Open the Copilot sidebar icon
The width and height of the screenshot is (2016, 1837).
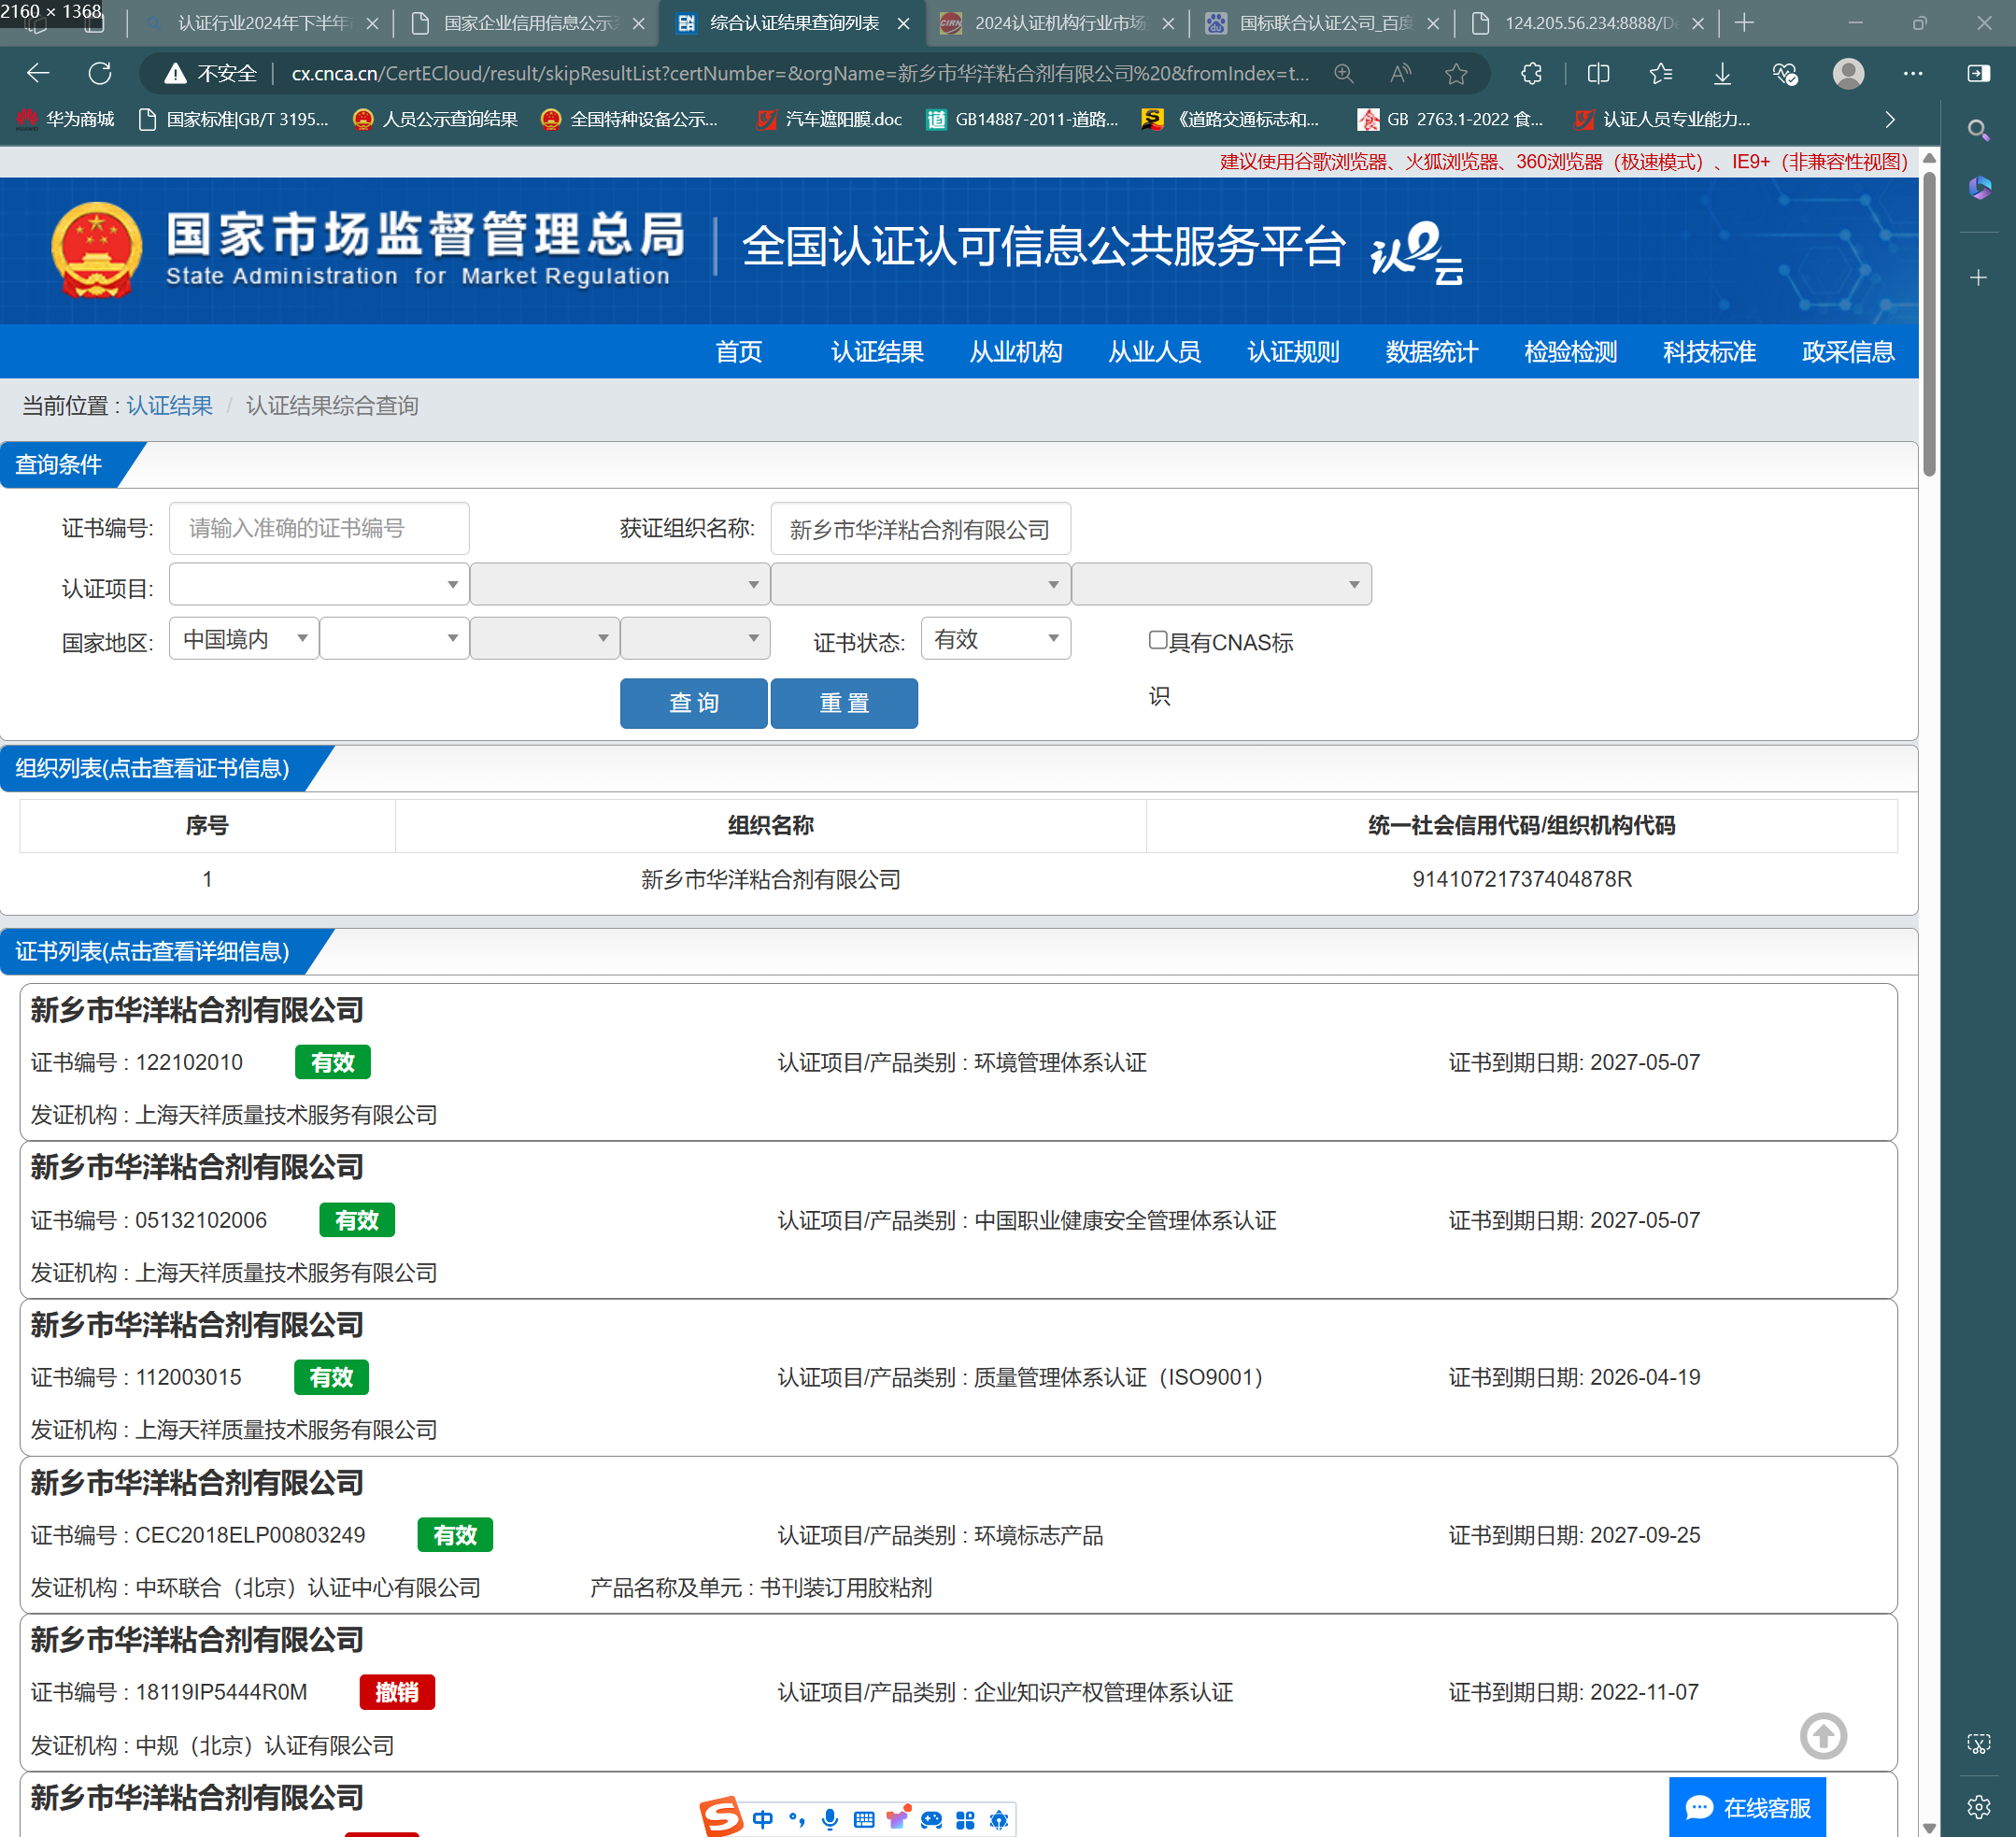1978,188
